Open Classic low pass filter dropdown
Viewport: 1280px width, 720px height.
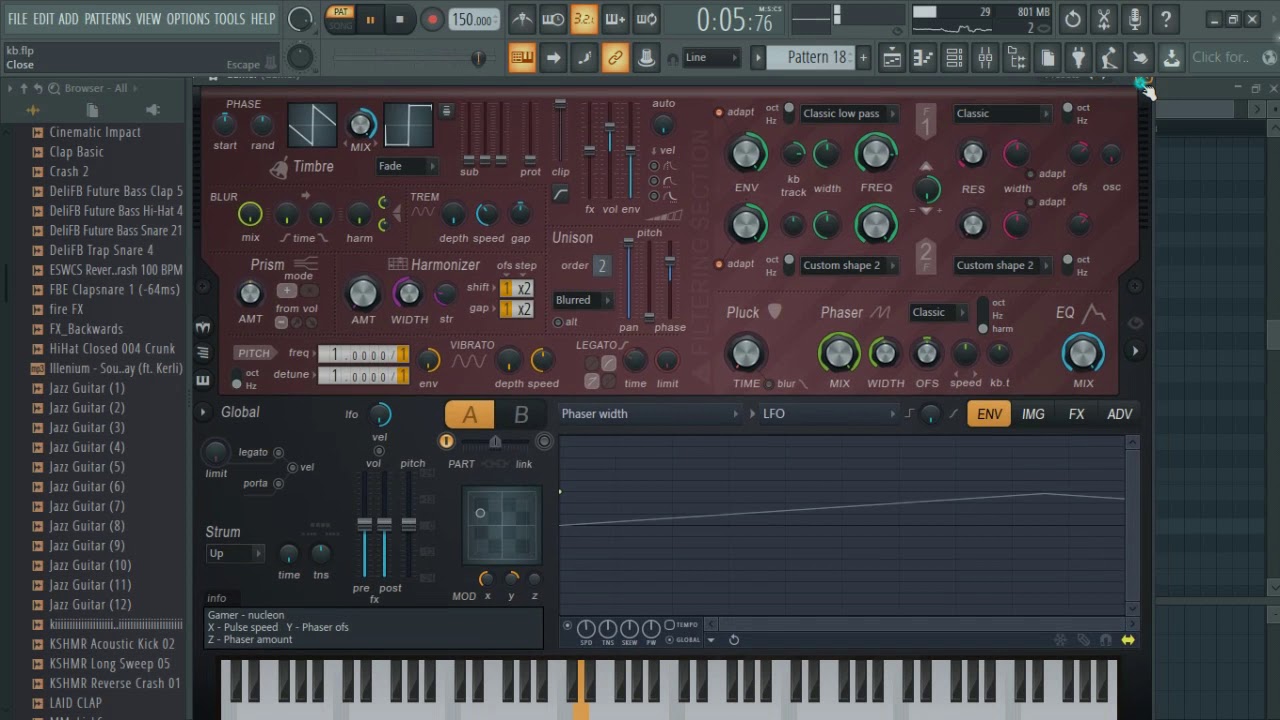tap(848, 114)
